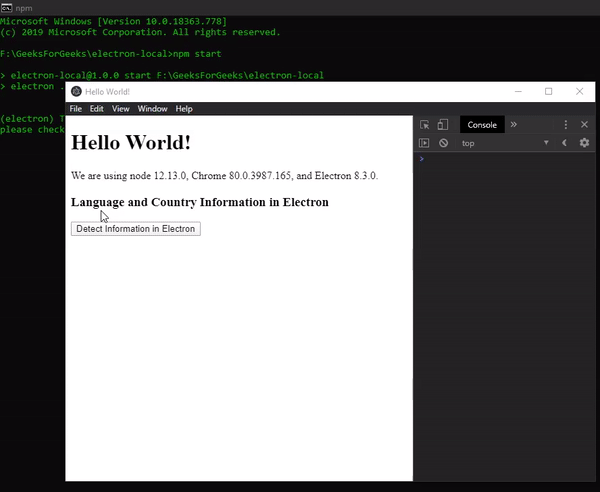Clear the console with the ban icon
The image size is (600, 492).
click(x=443, y=143)
